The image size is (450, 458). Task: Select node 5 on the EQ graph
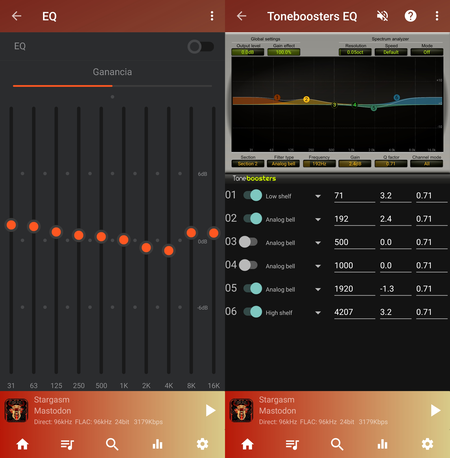point(374,108)
